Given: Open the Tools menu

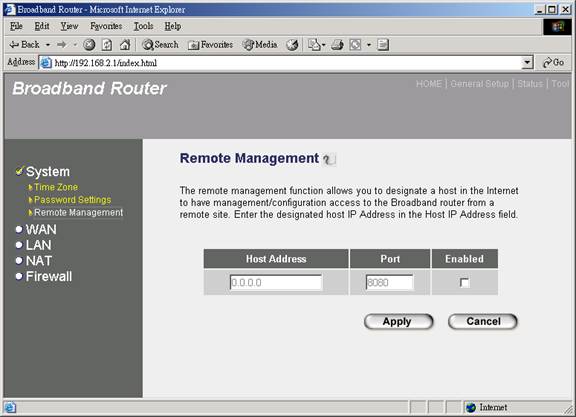Looking at the screenshot, I should tap(143, 26).
